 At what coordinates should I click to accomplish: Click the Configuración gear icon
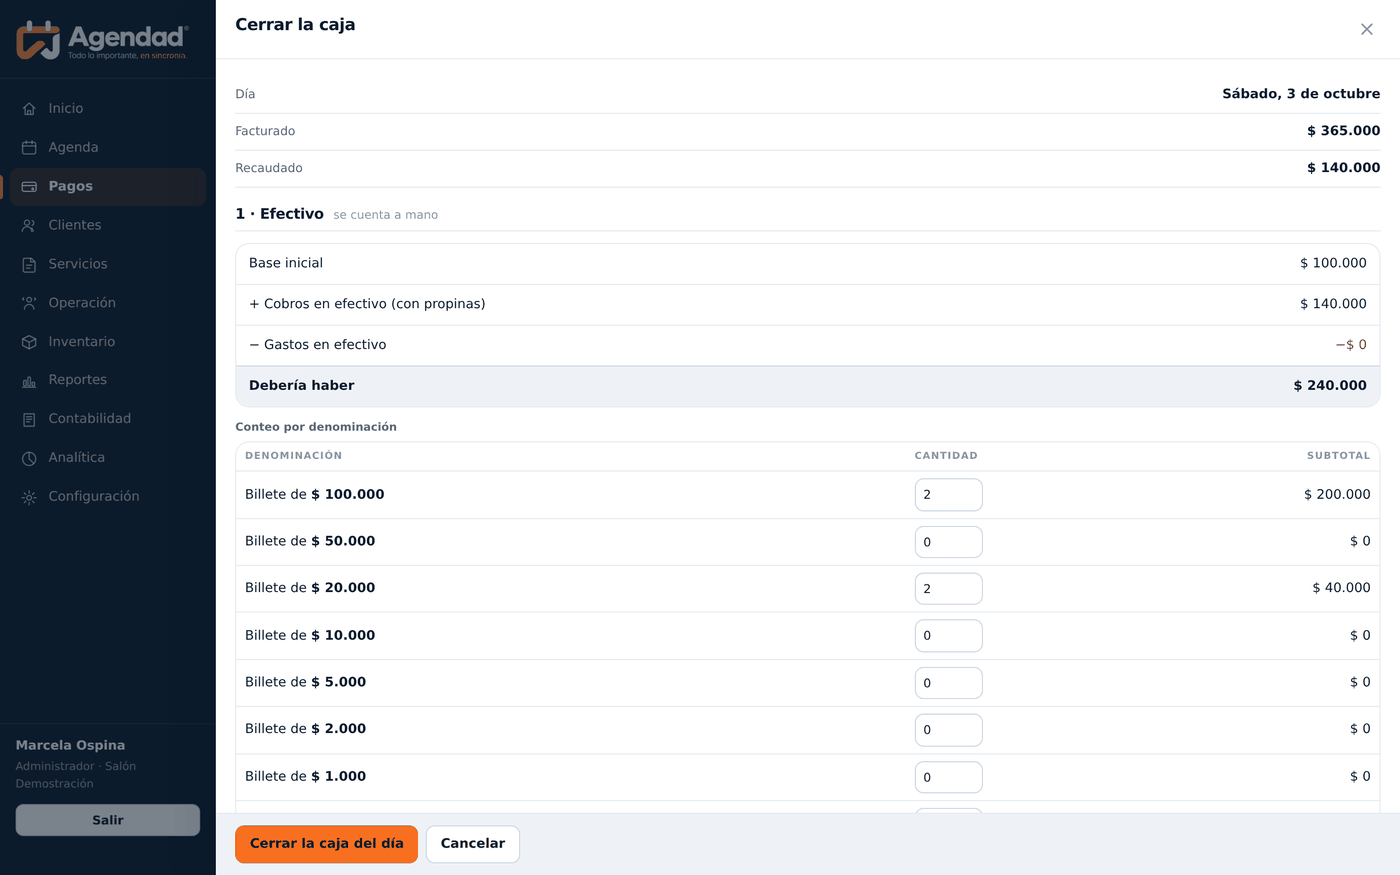coord(29,497)
